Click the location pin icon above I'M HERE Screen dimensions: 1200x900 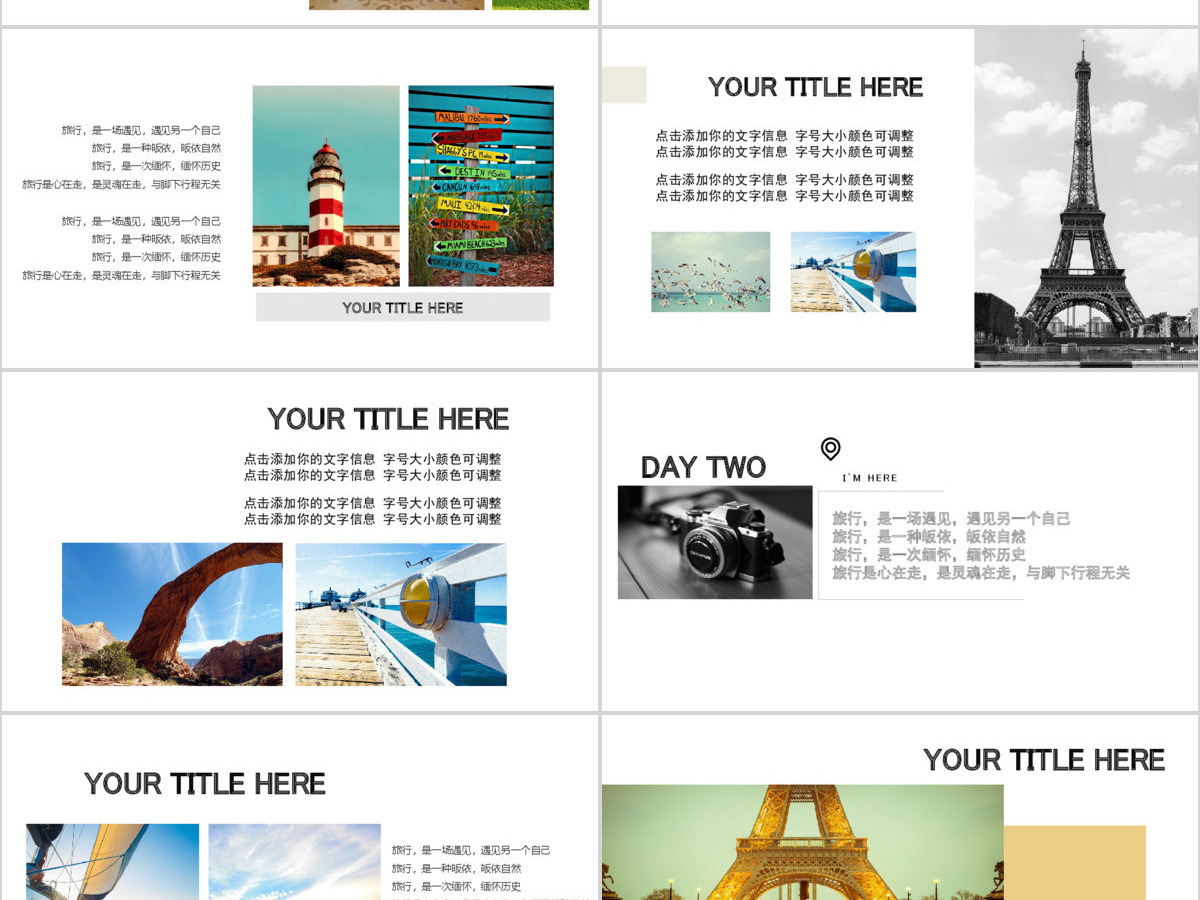pyautogui.click(x=830, y=449)
